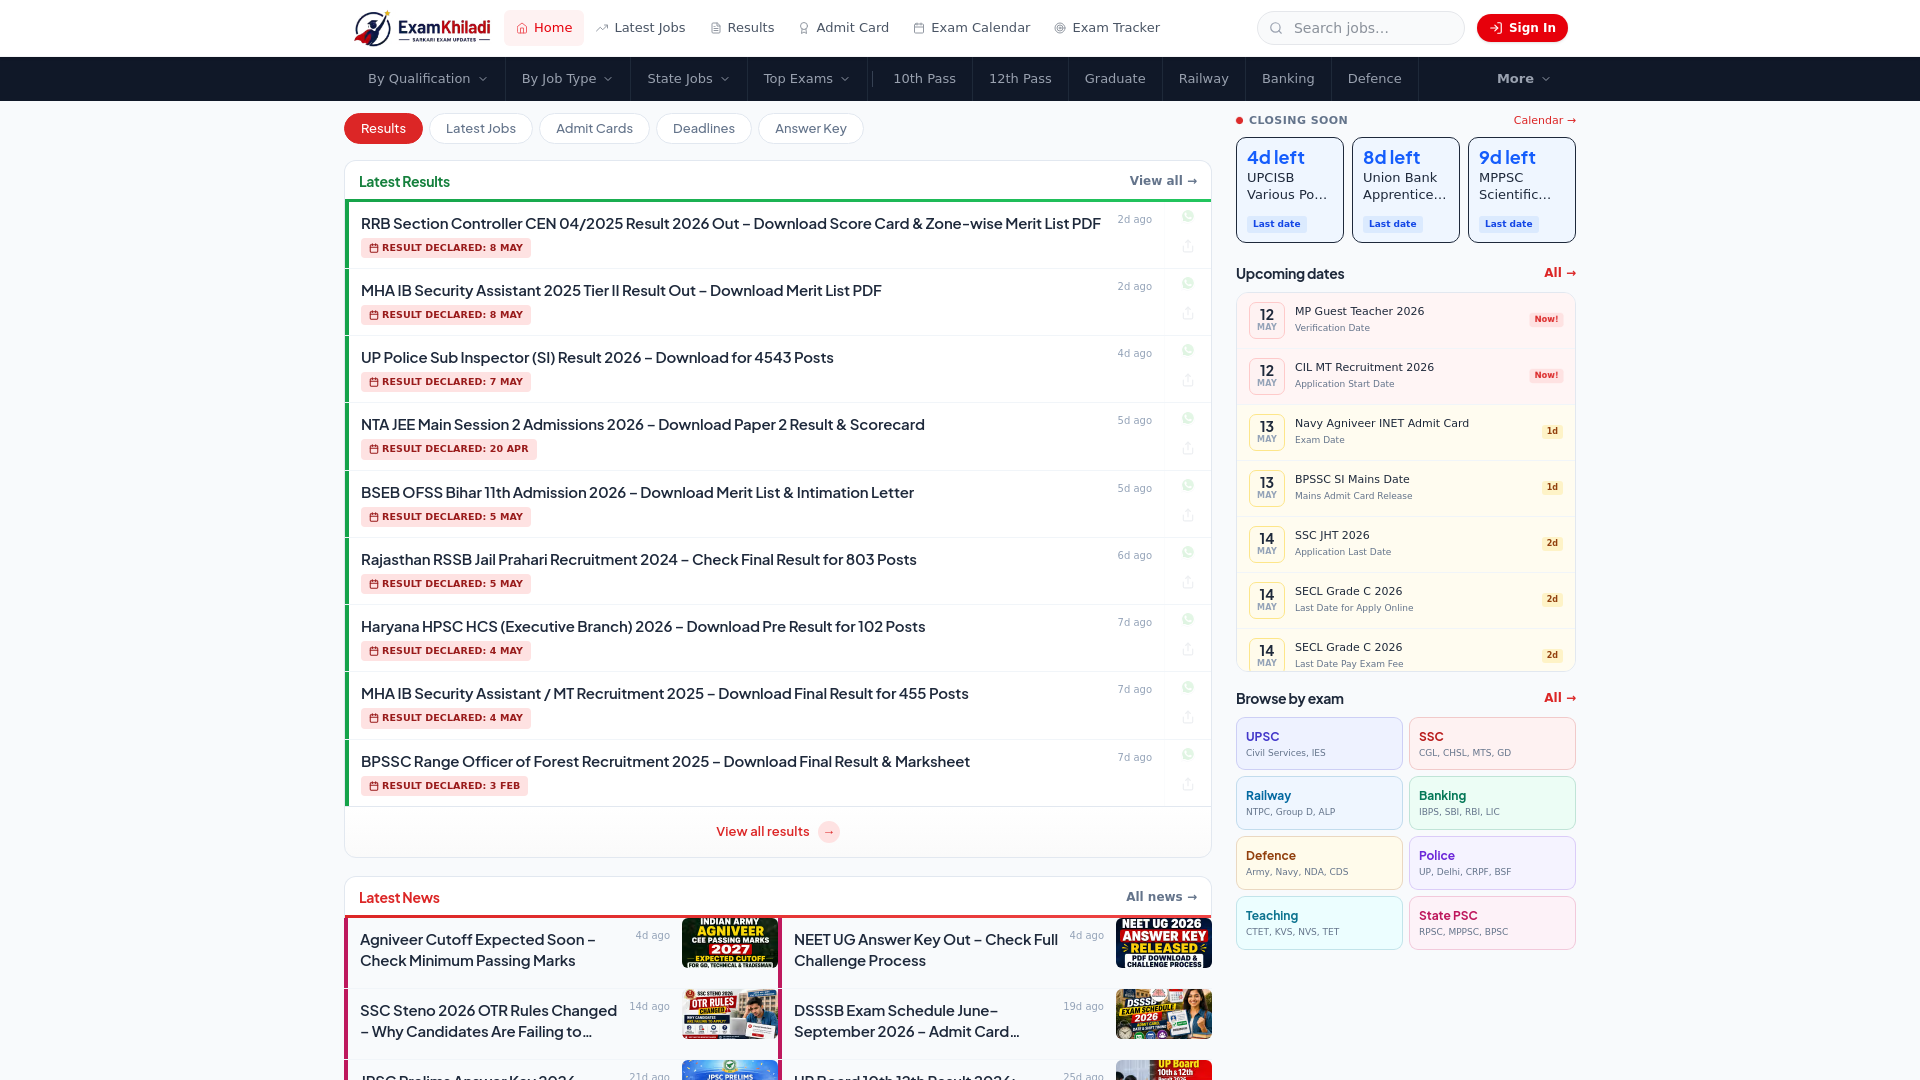Share BSEB OFSS Bihar result on WhatsApp
The width and height of the screenshot is (1920, 1080).
[1188, 486]
